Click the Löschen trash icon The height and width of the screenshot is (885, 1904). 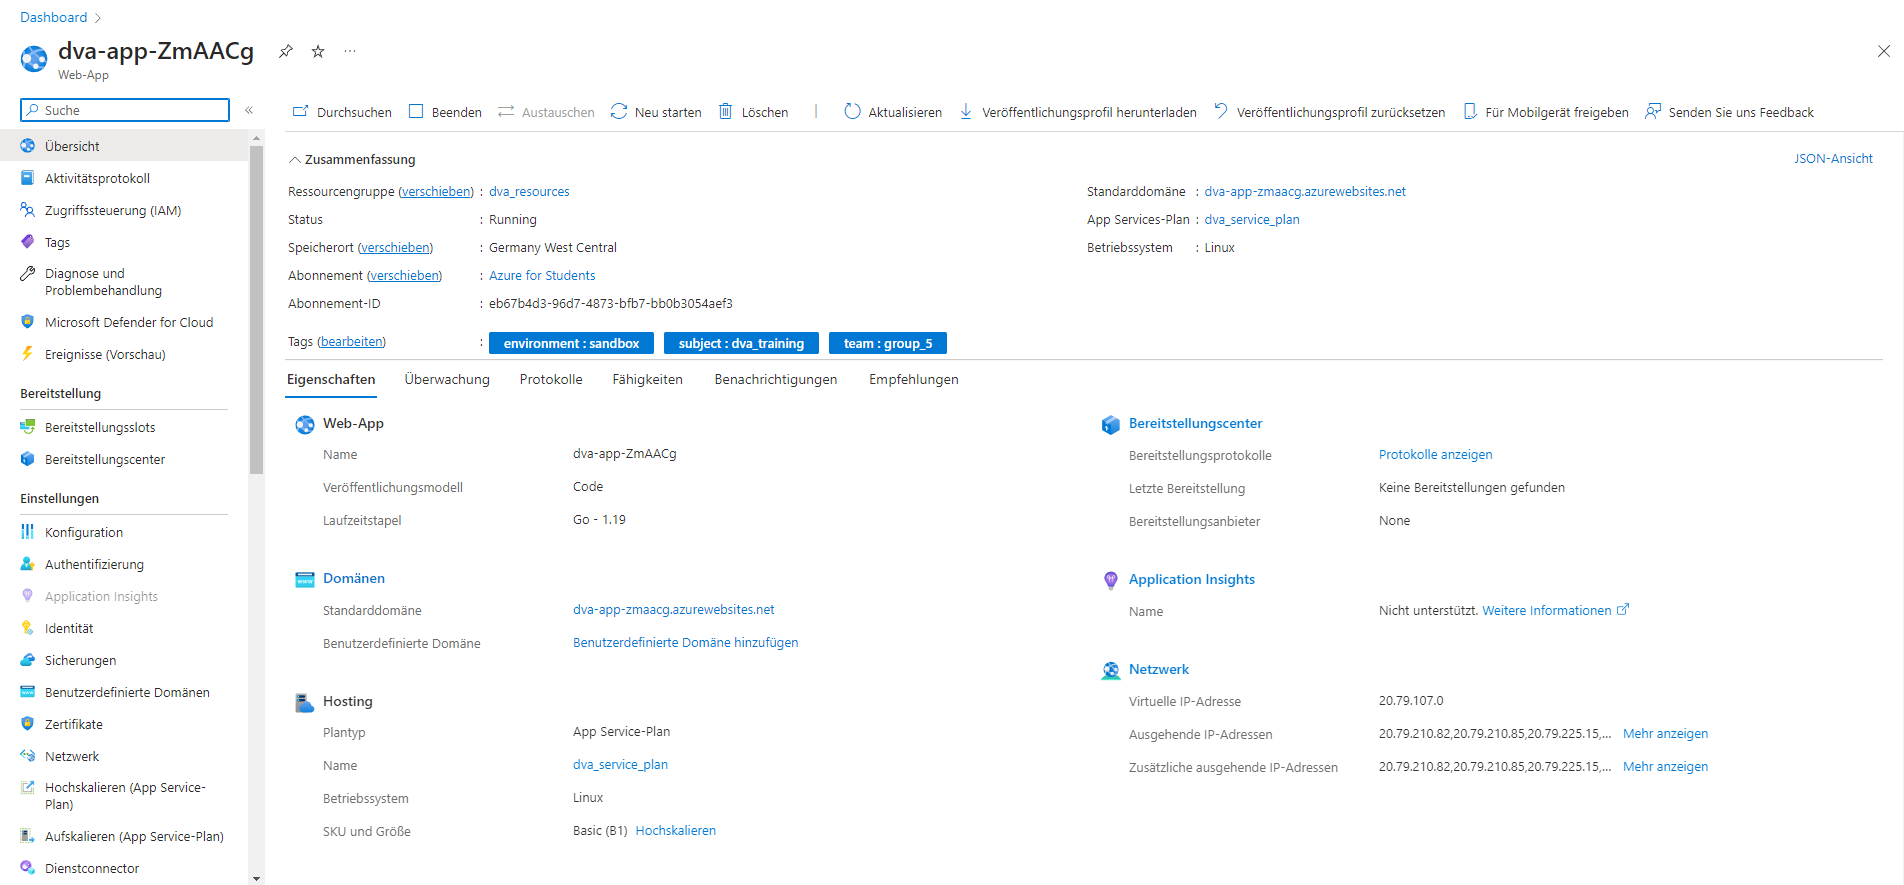726,112
